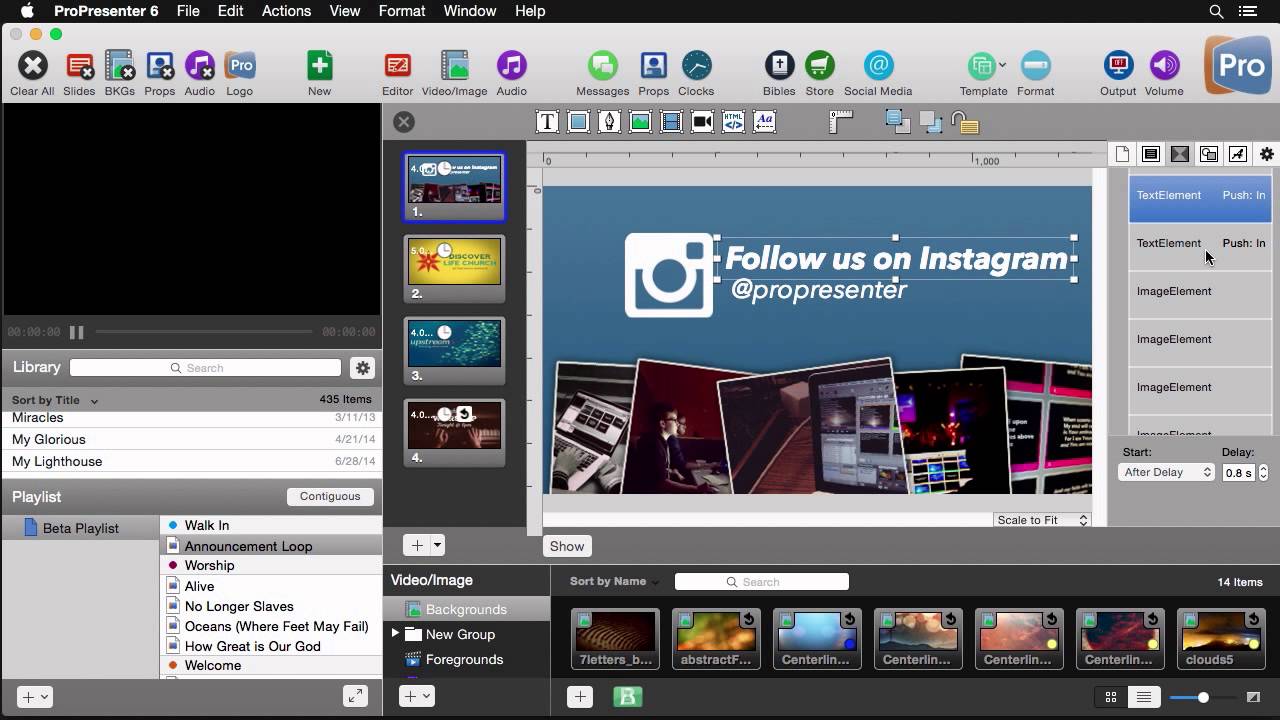Screen dimensions: 1280x720
Task: Open the playlist add dropdown at bottom left
Action: [34, 697]
